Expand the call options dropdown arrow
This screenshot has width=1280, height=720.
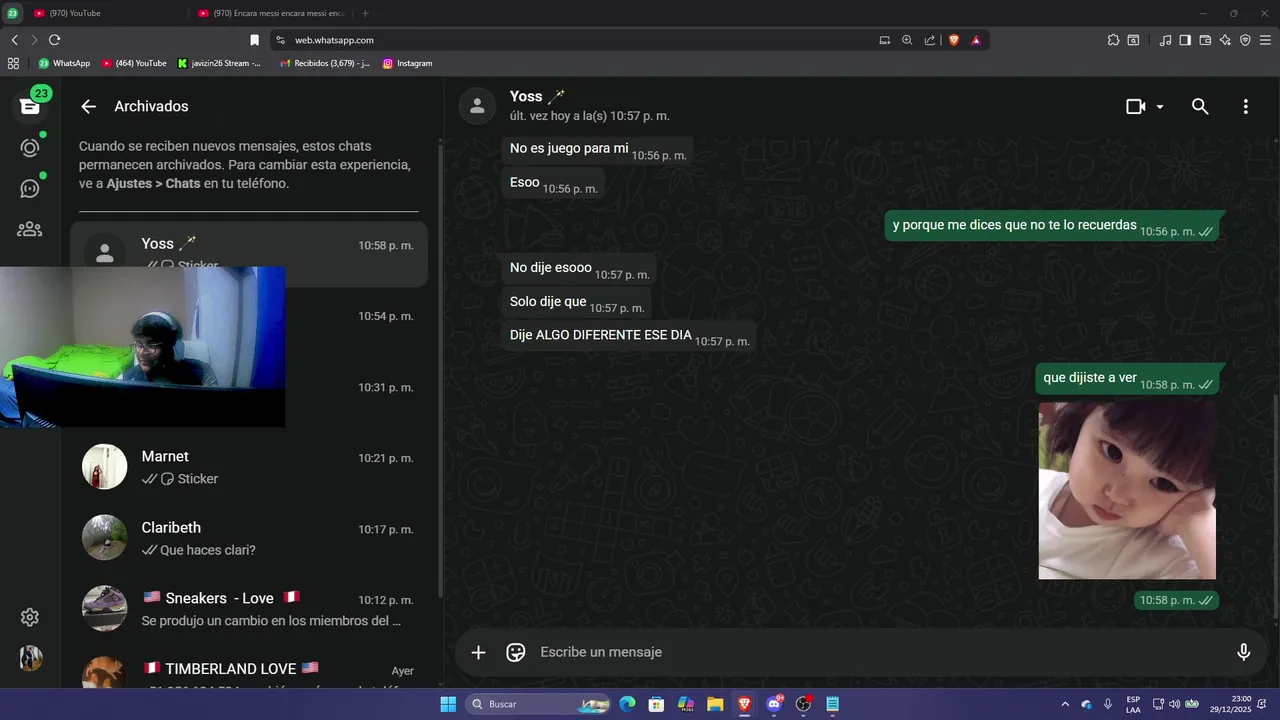1160,106
